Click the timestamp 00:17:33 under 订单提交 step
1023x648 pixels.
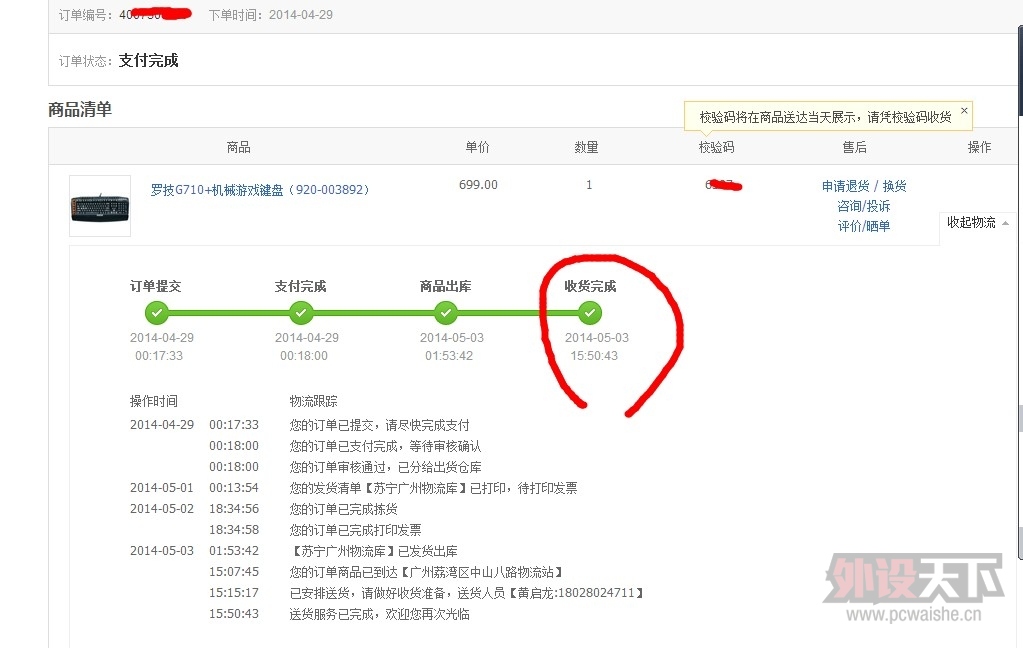tap(159, 356)
